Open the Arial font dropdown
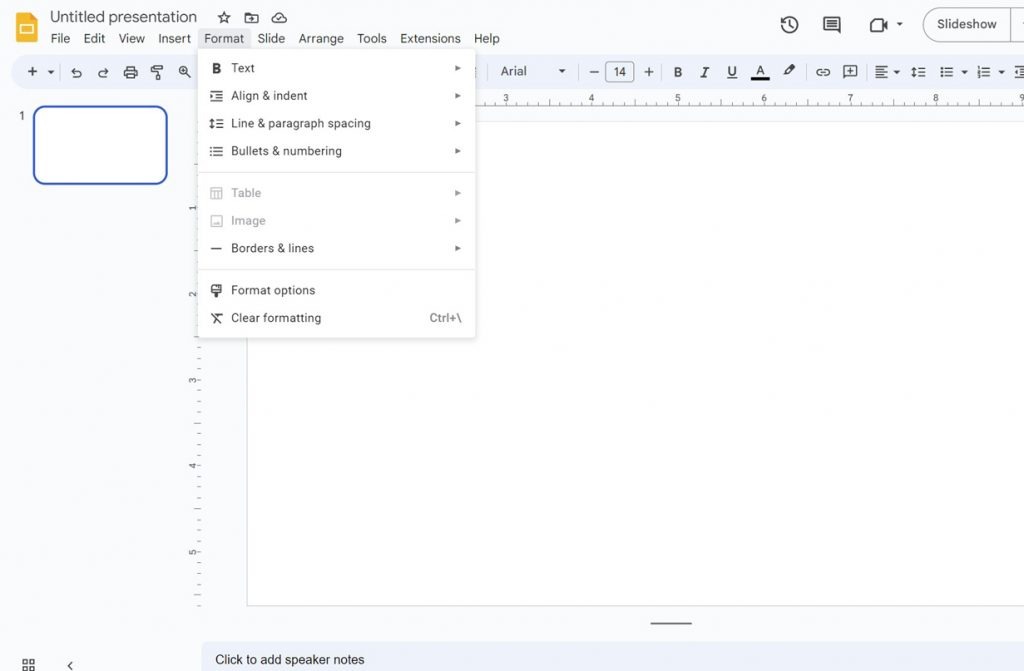 tap(532, 71)
